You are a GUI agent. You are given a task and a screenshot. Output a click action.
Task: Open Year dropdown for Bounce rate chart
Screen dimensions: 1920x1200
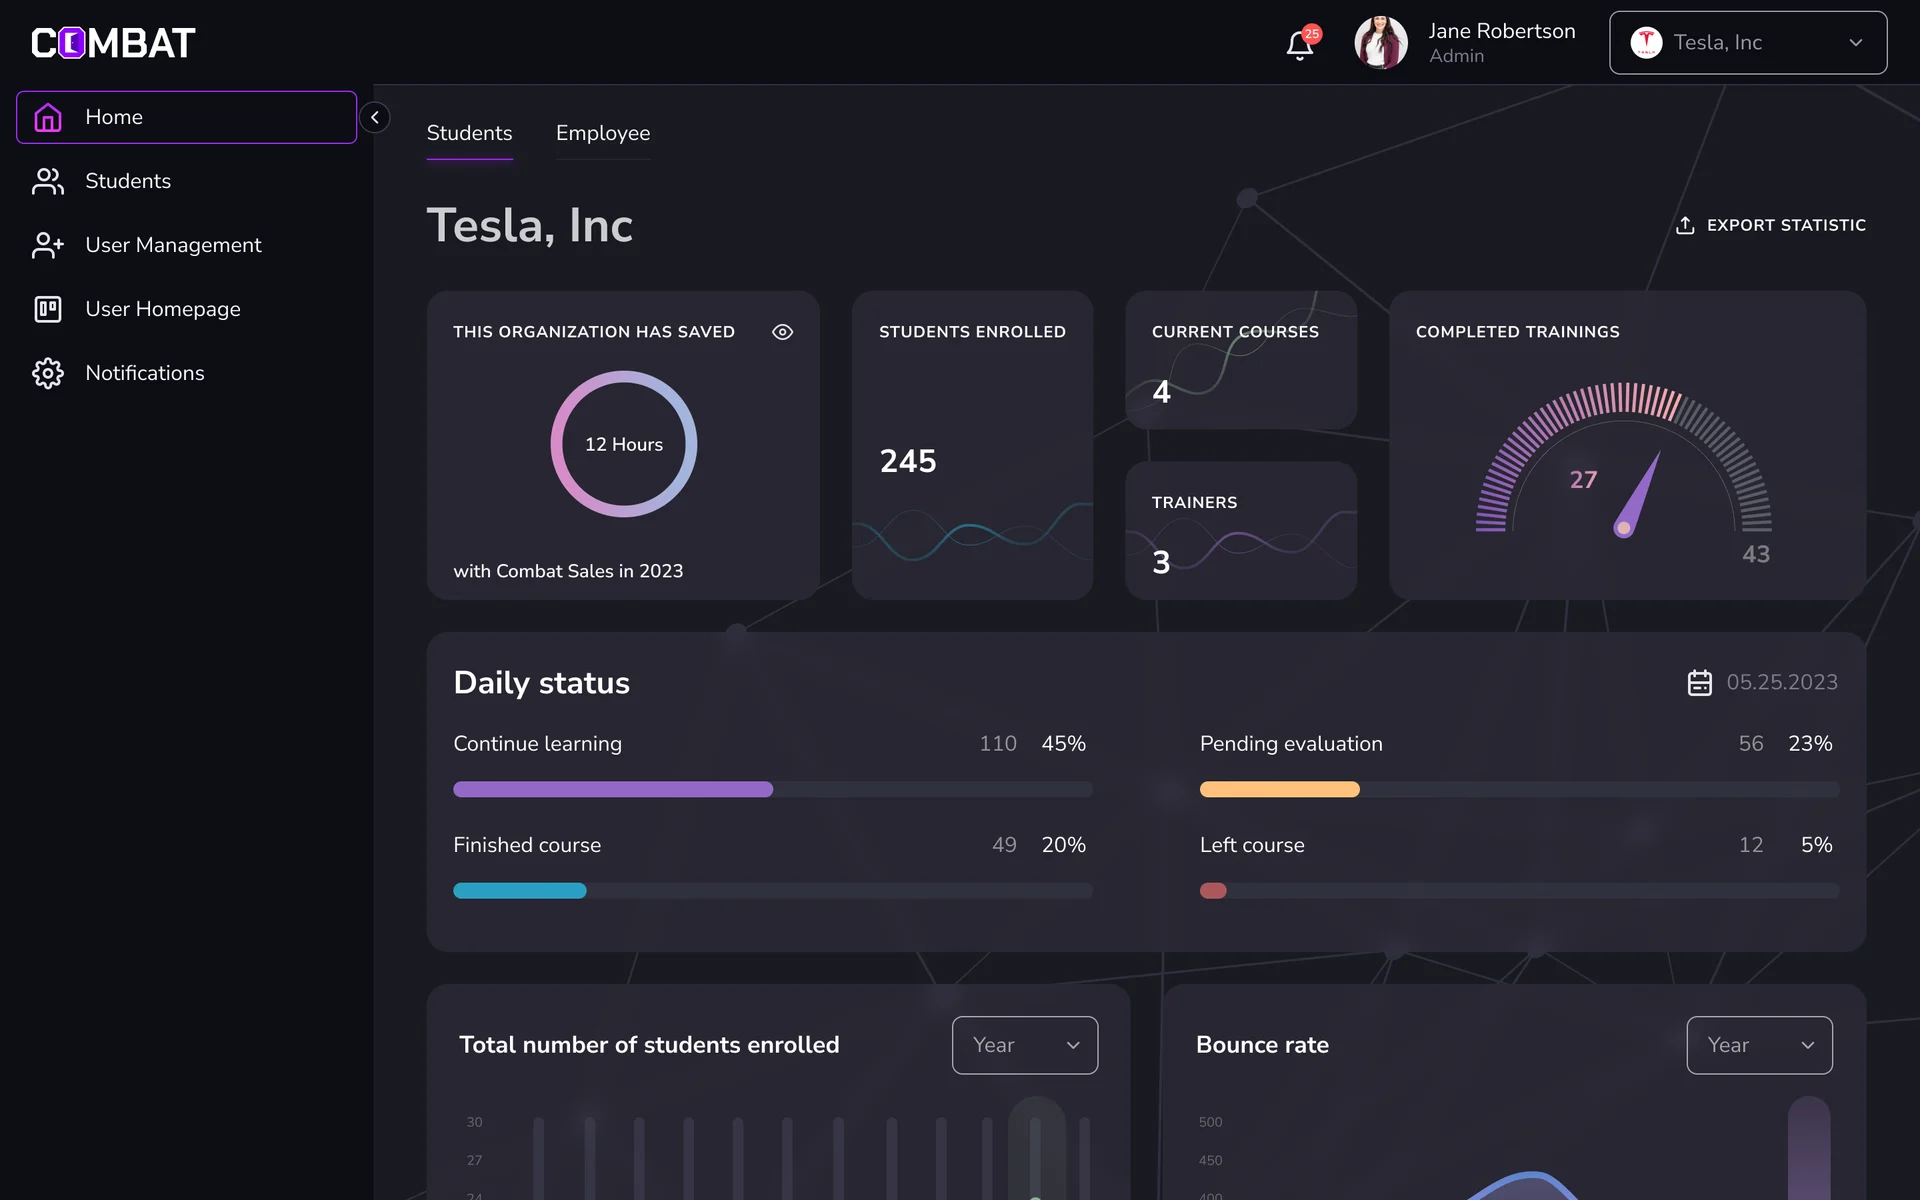tap(1759, 1045)
